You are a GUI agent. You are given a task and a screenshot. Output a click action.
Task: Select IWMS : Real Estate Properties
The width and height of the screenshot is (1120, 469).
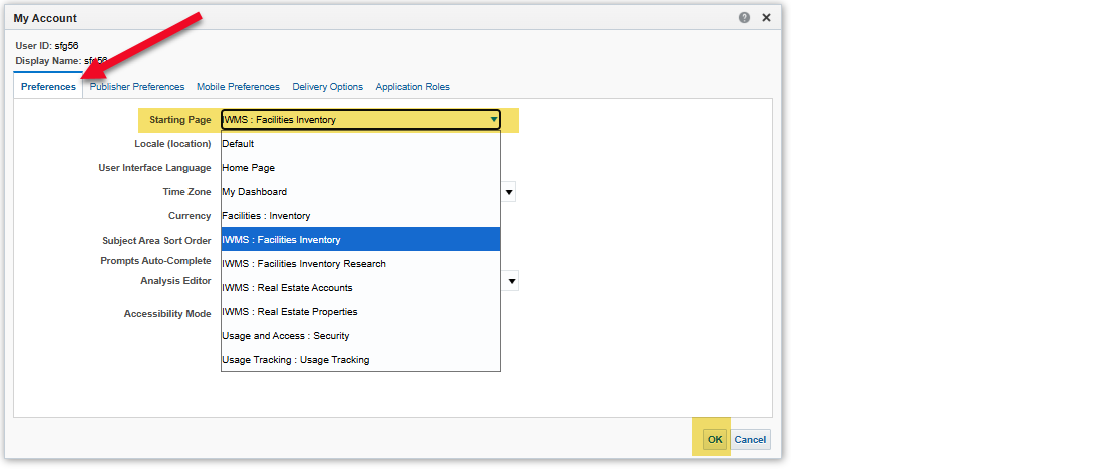click(x=360, y=312)
